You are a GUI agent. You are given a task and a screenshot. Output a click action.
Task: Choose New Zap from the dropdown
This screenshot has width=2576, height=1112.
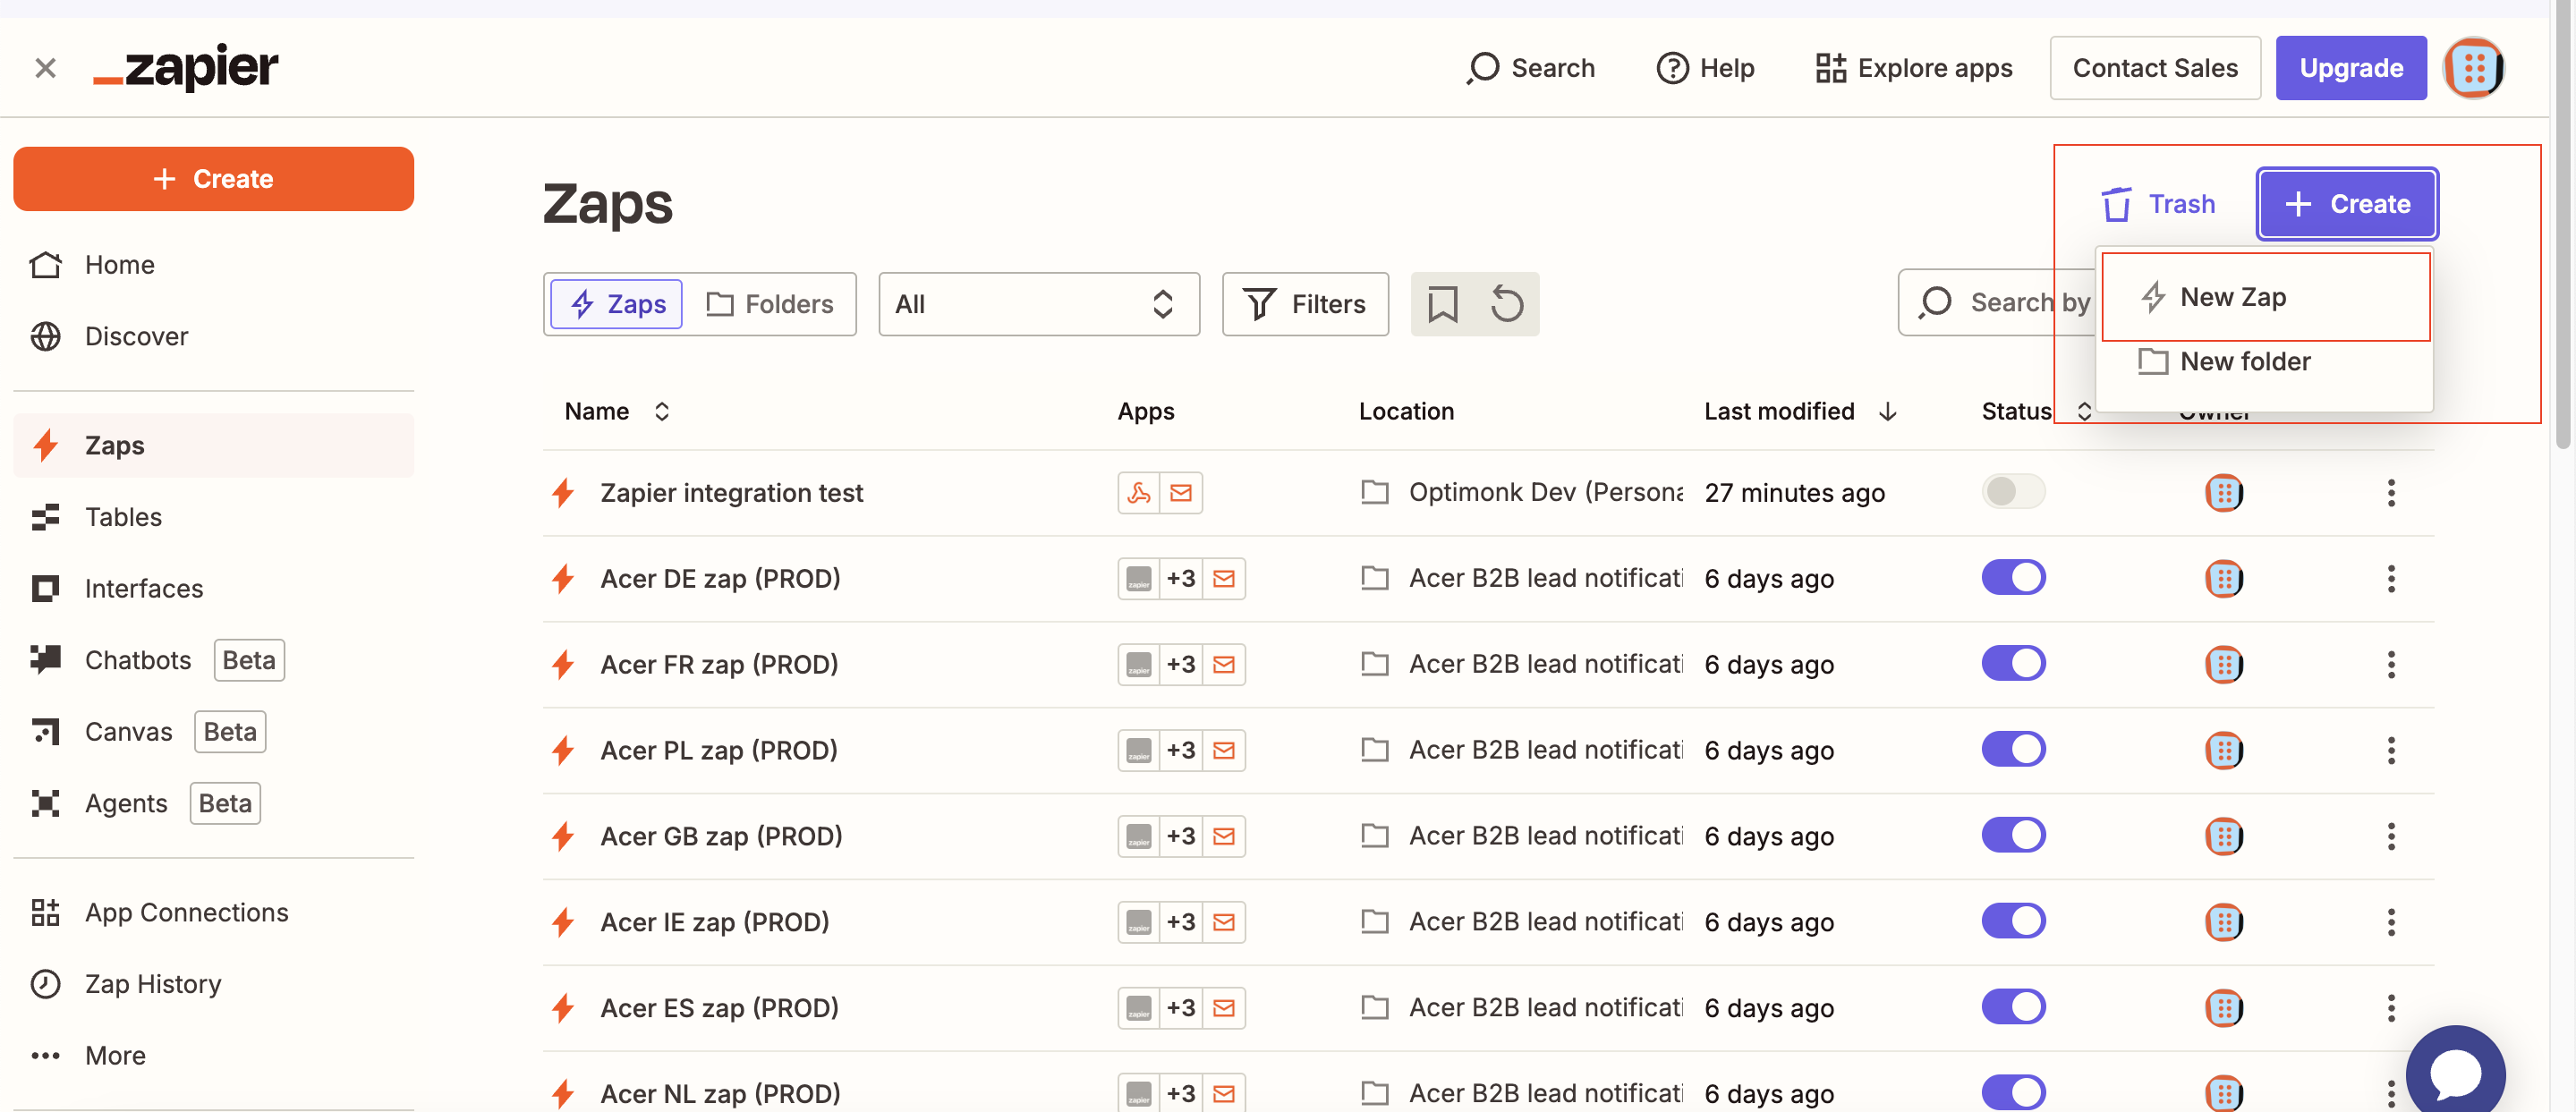coord(2265,297)
